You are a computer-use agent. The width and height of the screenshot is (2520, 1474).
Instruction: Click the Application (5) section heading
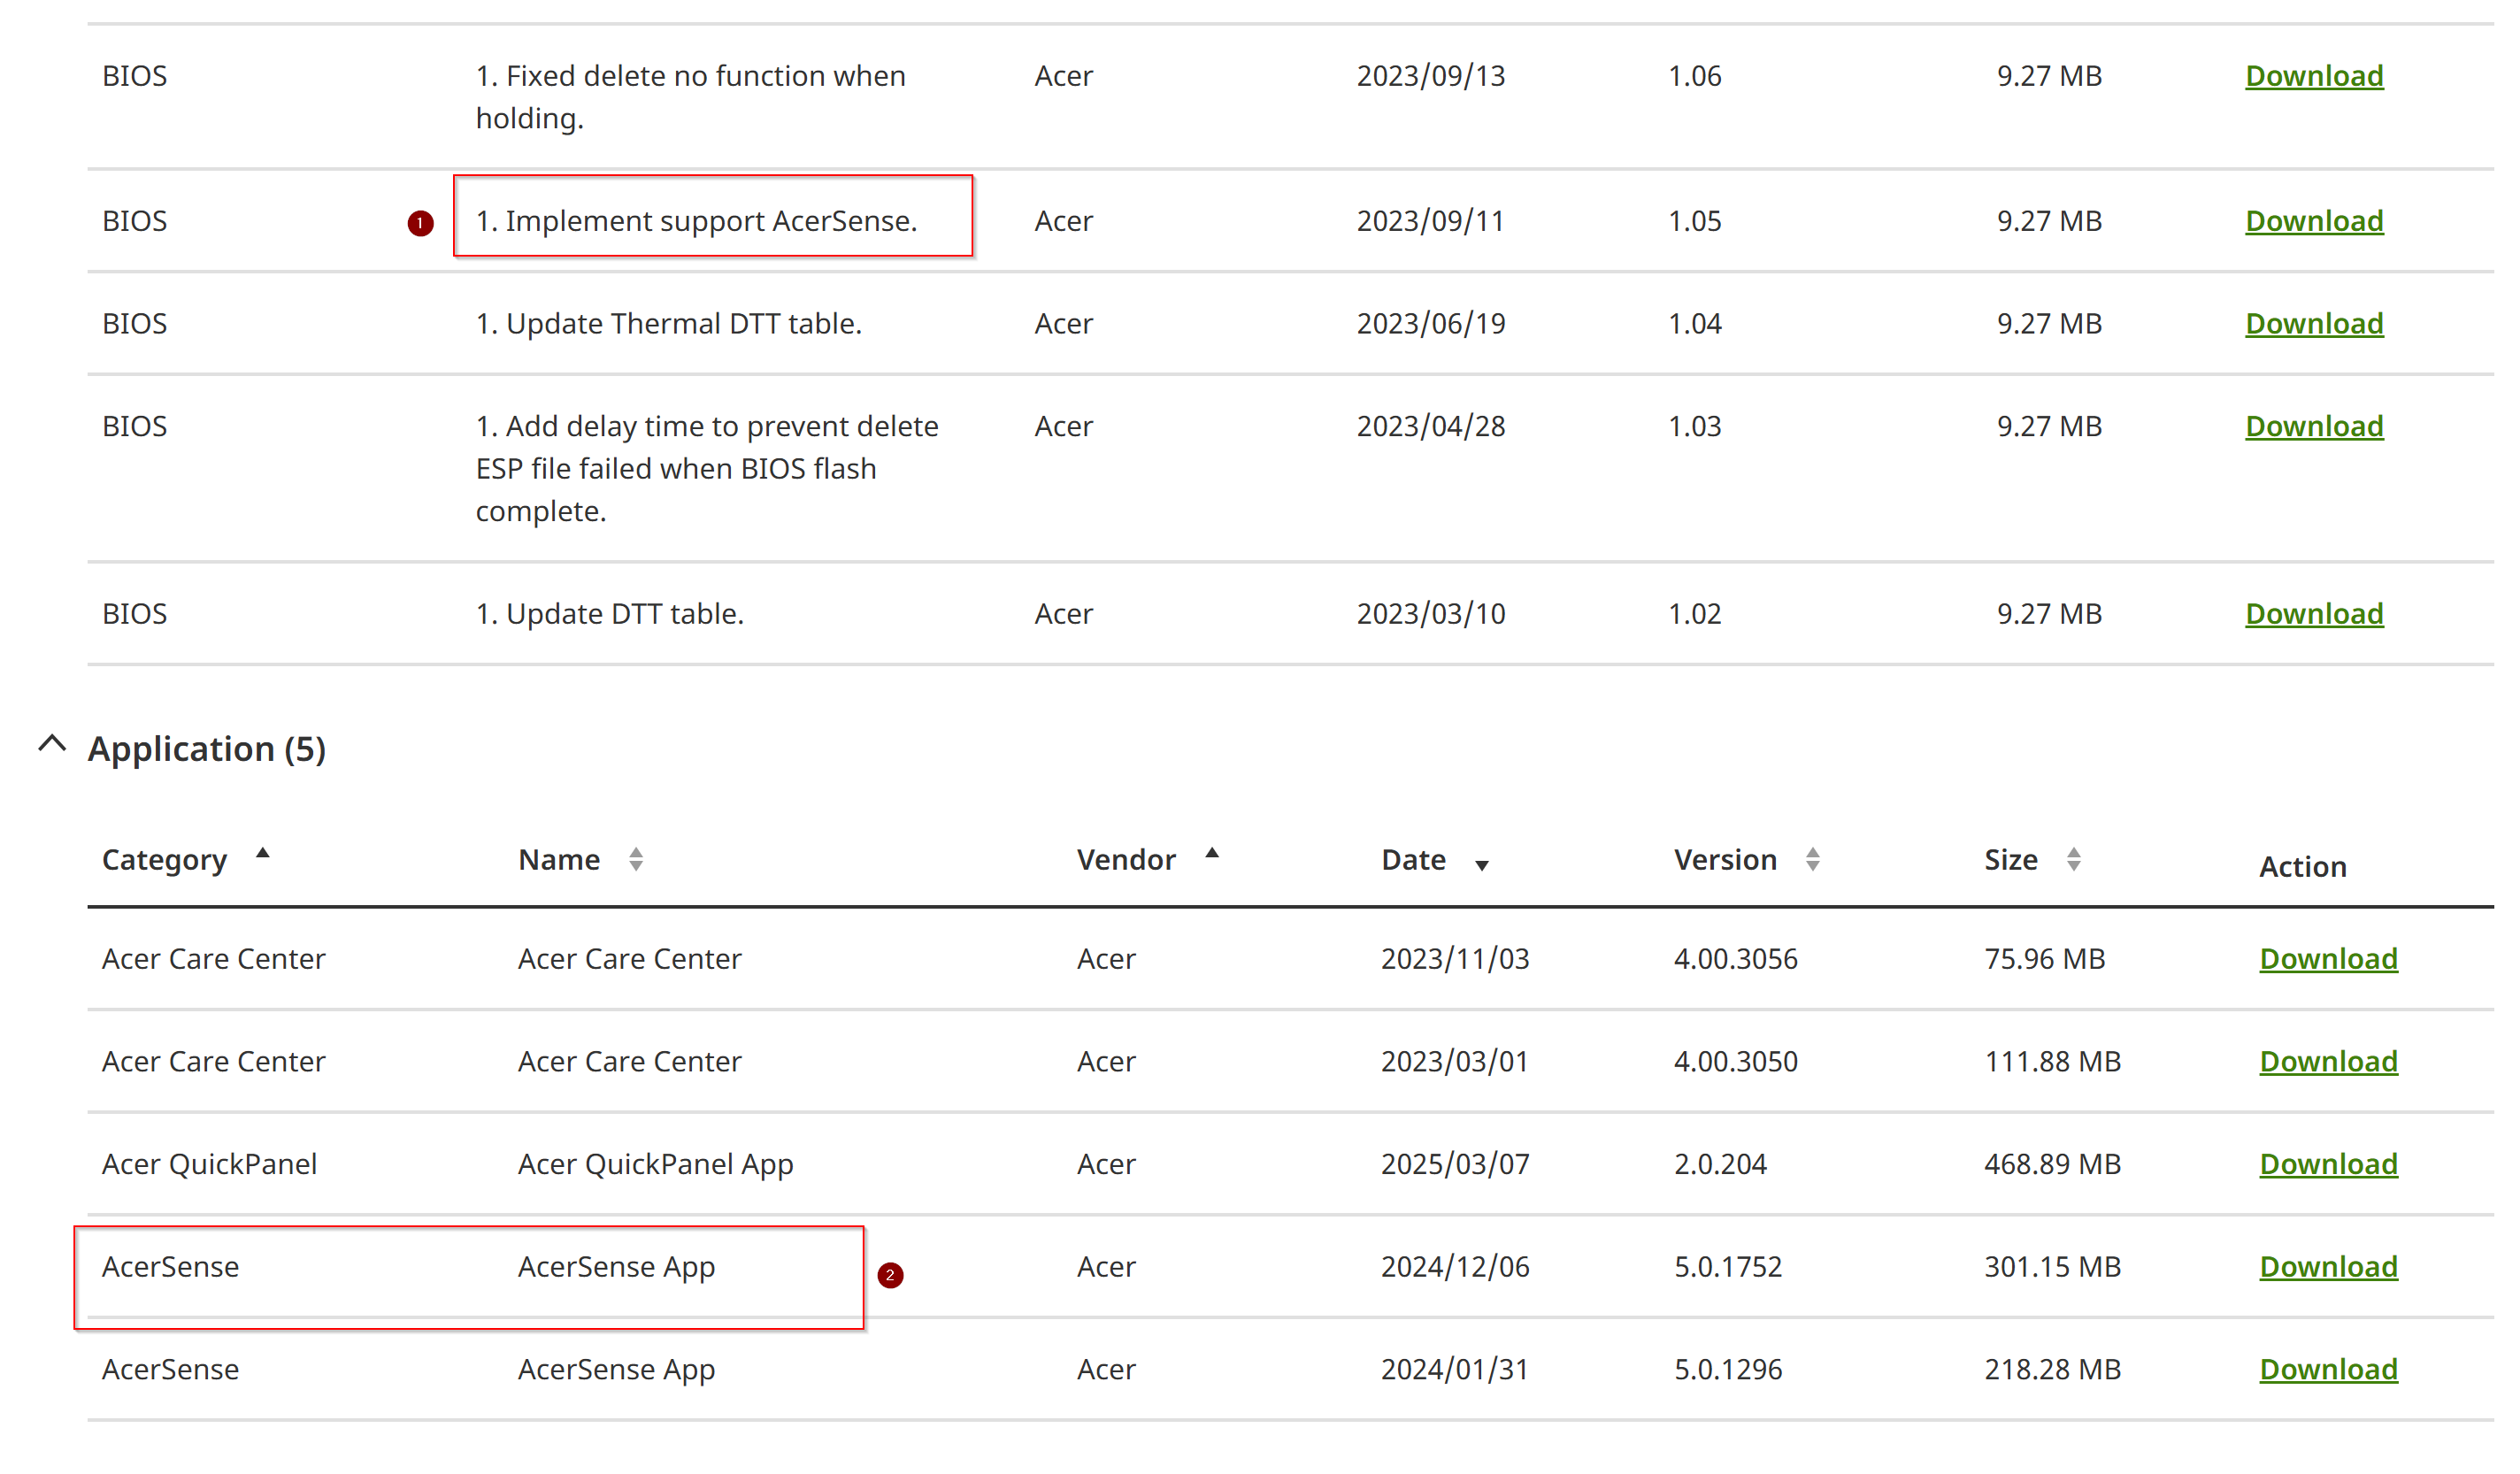click(207, 749)
